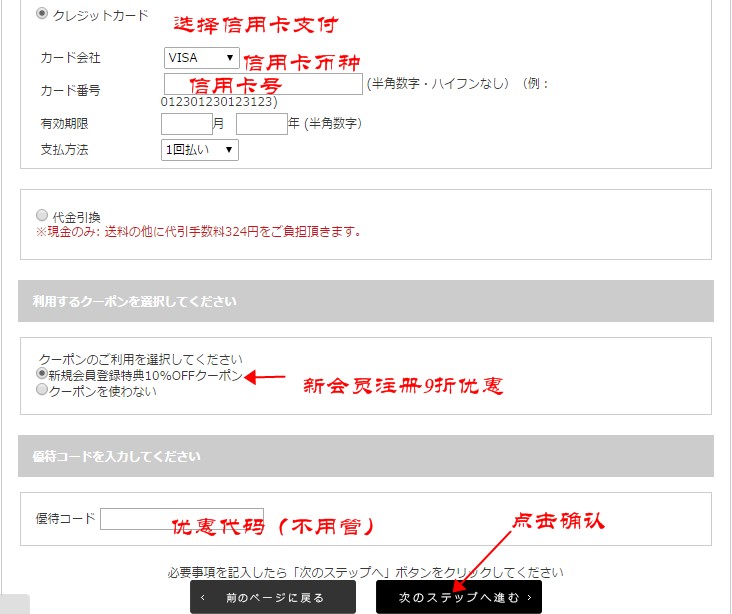Click left chevron on 前のページに戻る button
The width and height of the screenshot is (732, 614).
[204, 598]
